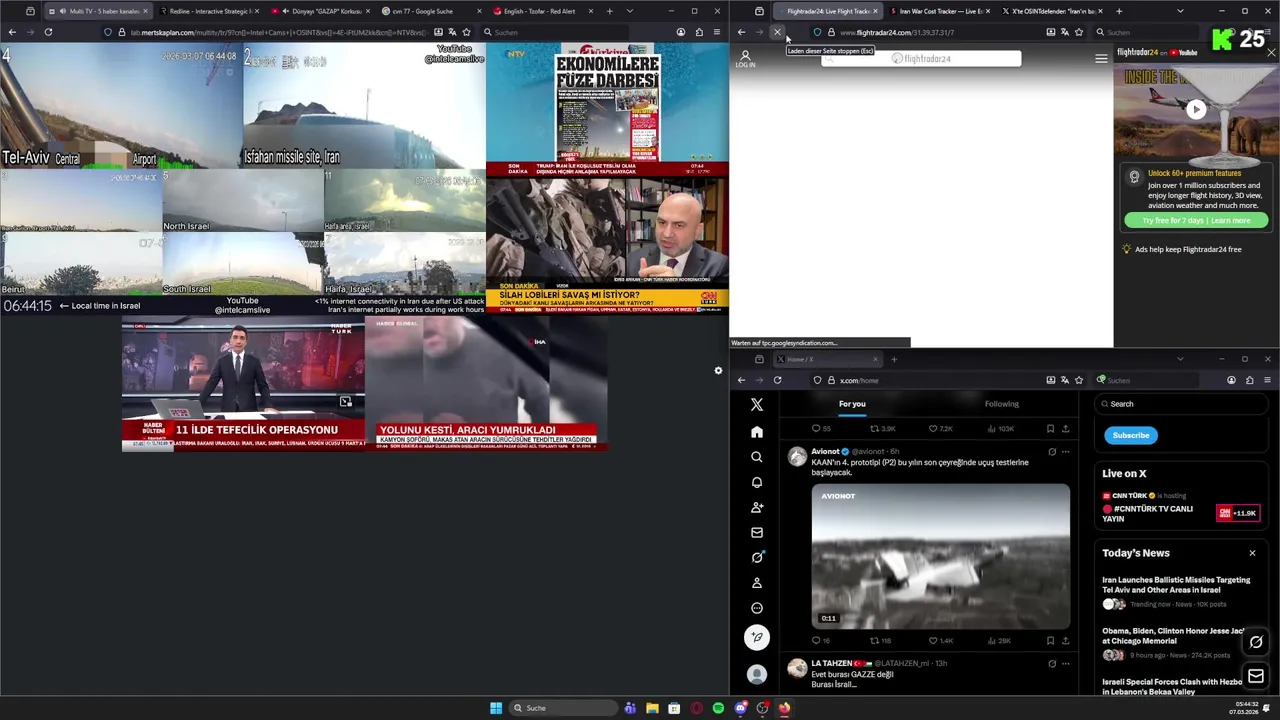Open Firefox menu in X window
1280x720 pixels.
click(1267, 380)
